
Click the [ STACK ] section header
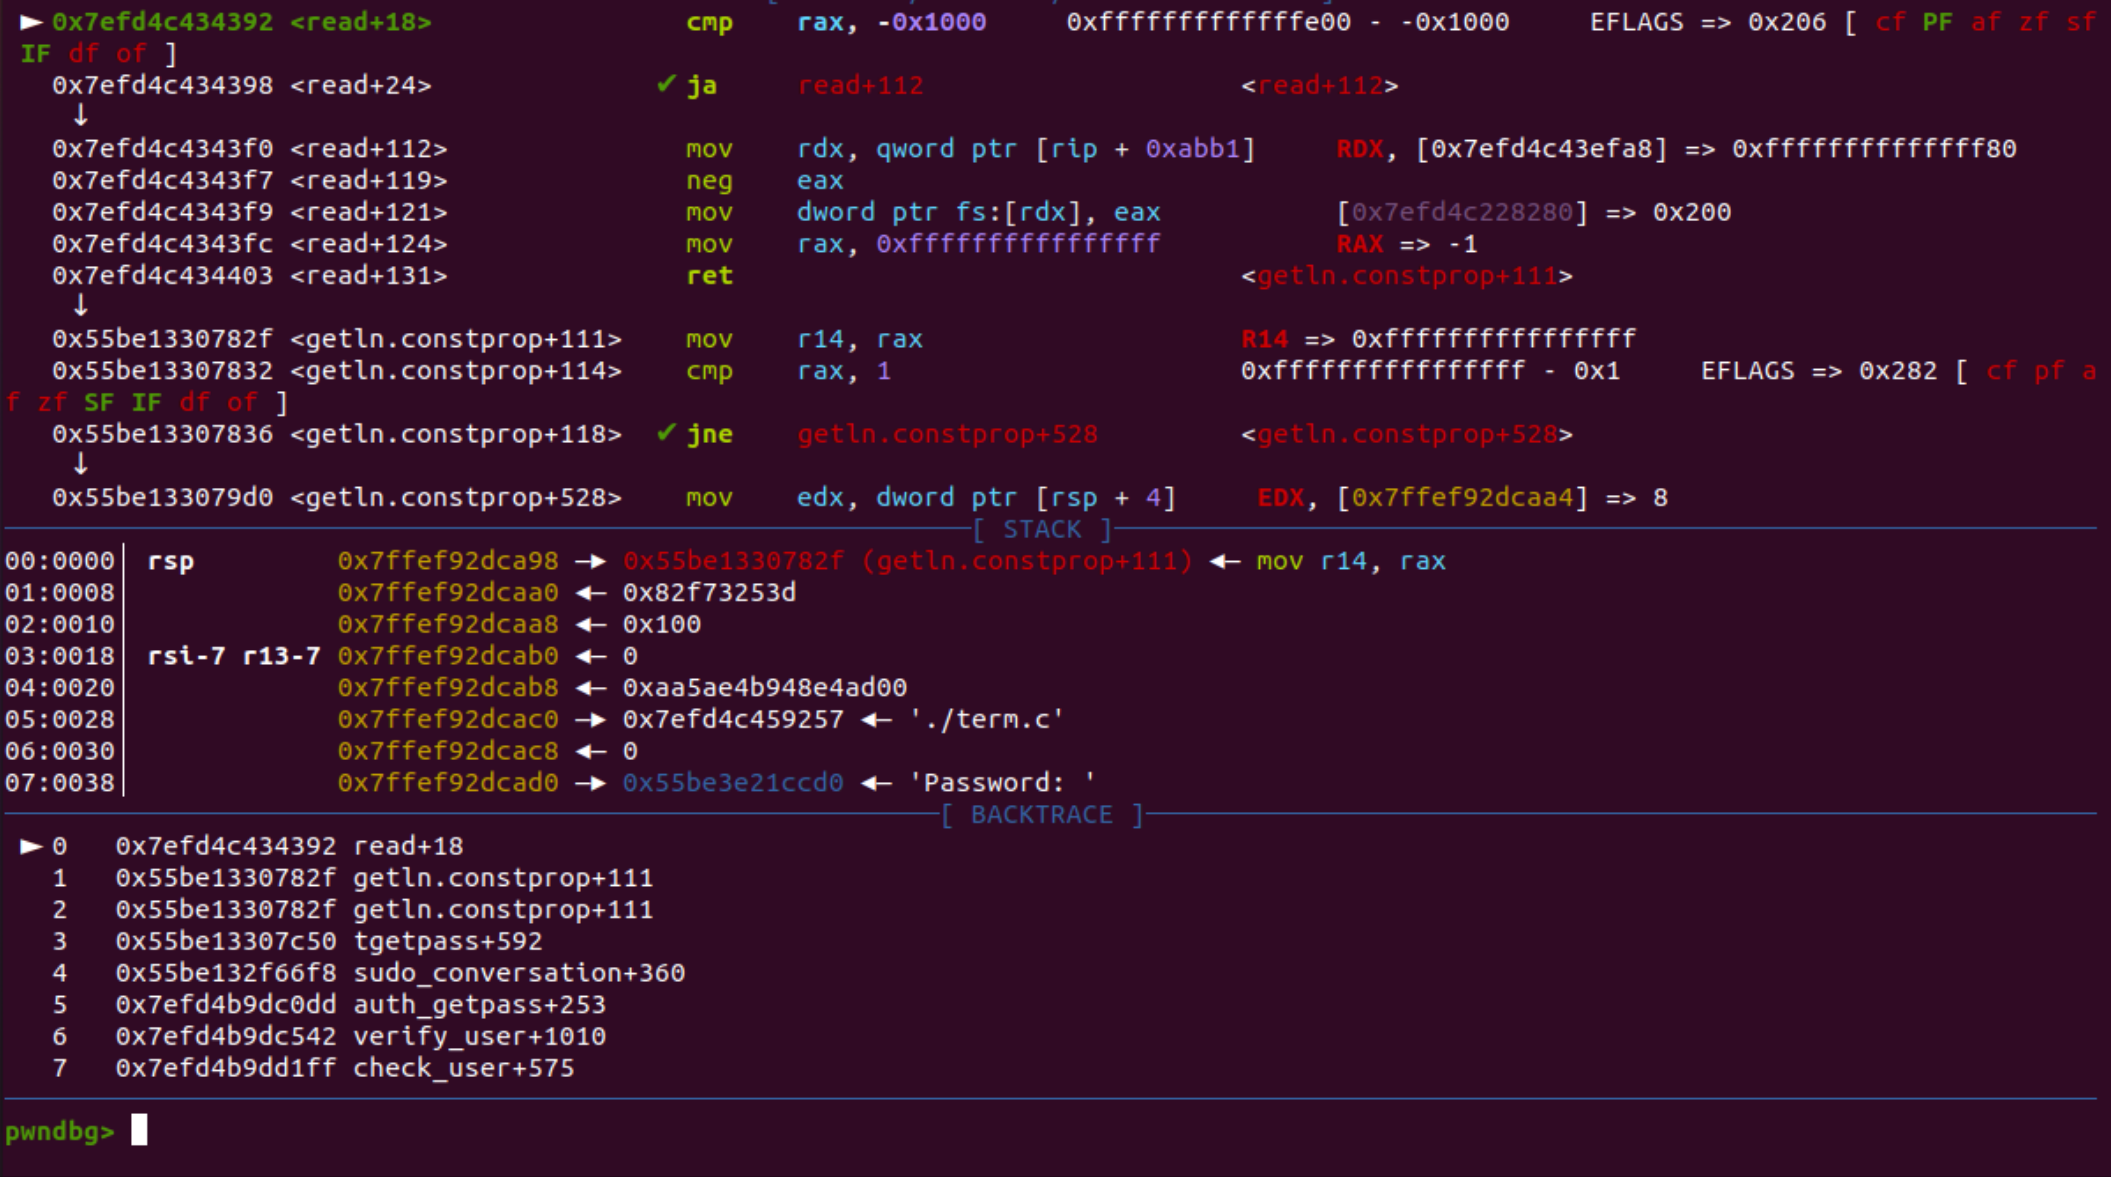point(1042,529)
